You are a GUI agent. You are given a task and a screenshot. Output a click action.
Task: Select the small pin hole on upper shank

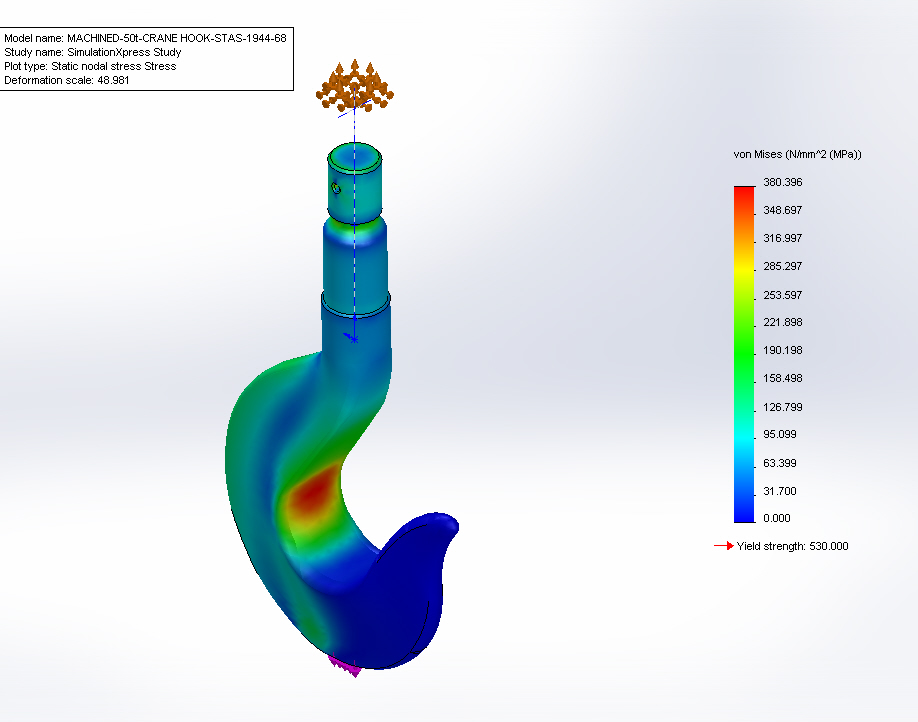335,188
